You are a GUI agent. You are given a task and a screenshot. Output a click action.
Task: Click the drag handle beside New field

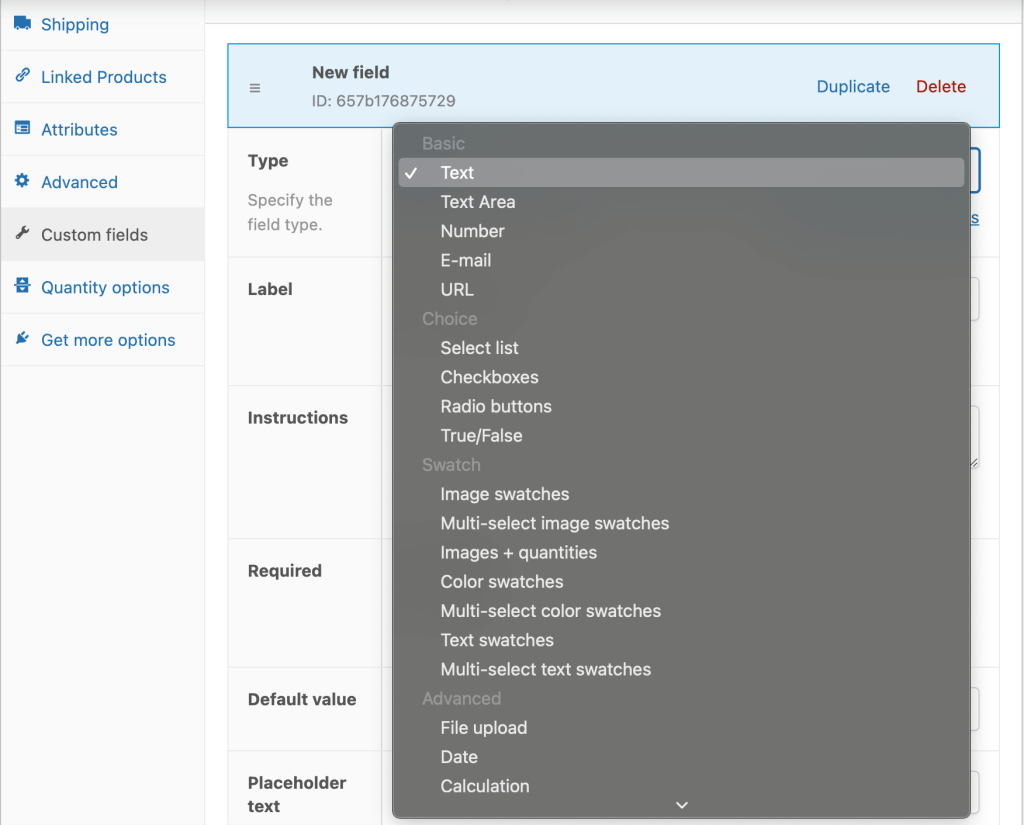coord(255,87)
